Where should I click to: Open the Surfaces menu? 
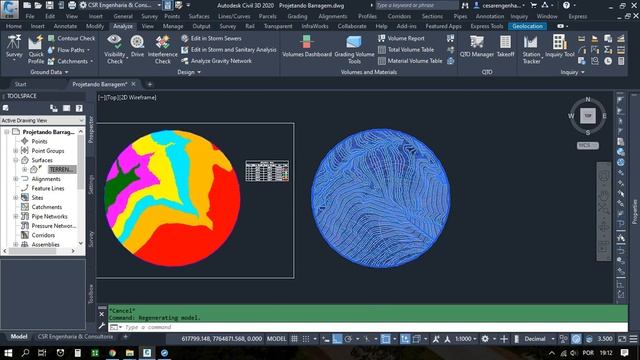(x=199, y=16)
